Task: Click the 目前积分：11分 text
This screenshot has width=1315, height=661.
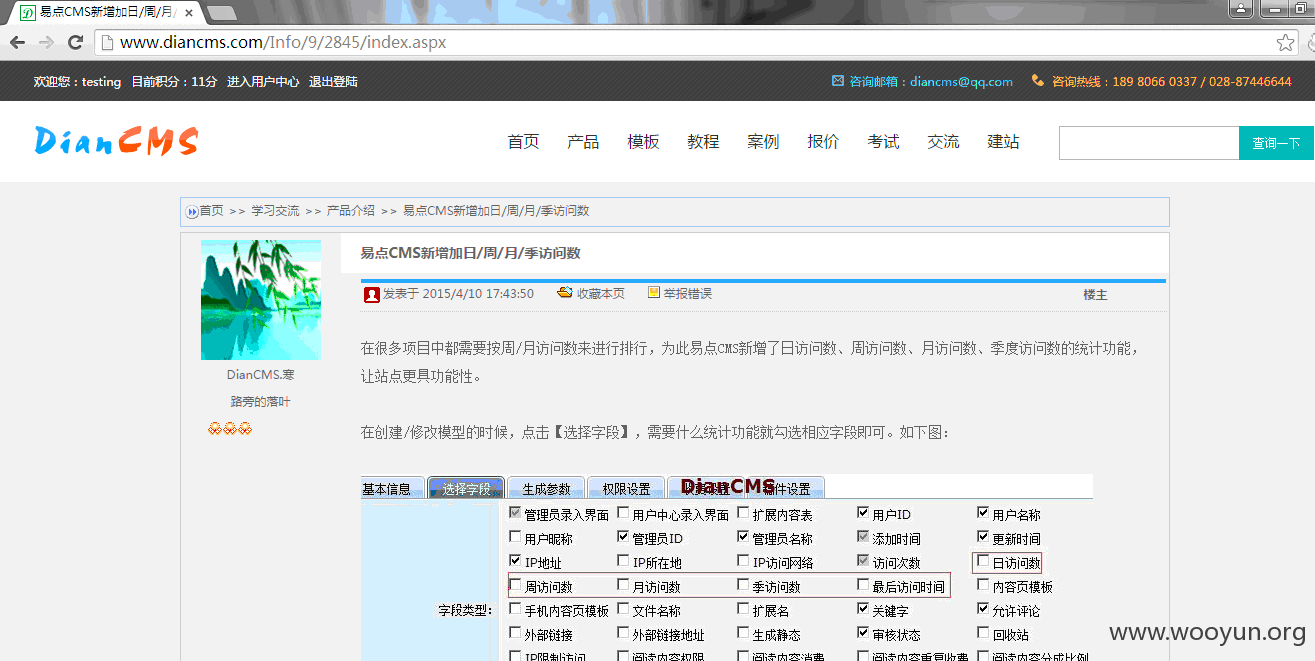Action: [x=174, y=82]
